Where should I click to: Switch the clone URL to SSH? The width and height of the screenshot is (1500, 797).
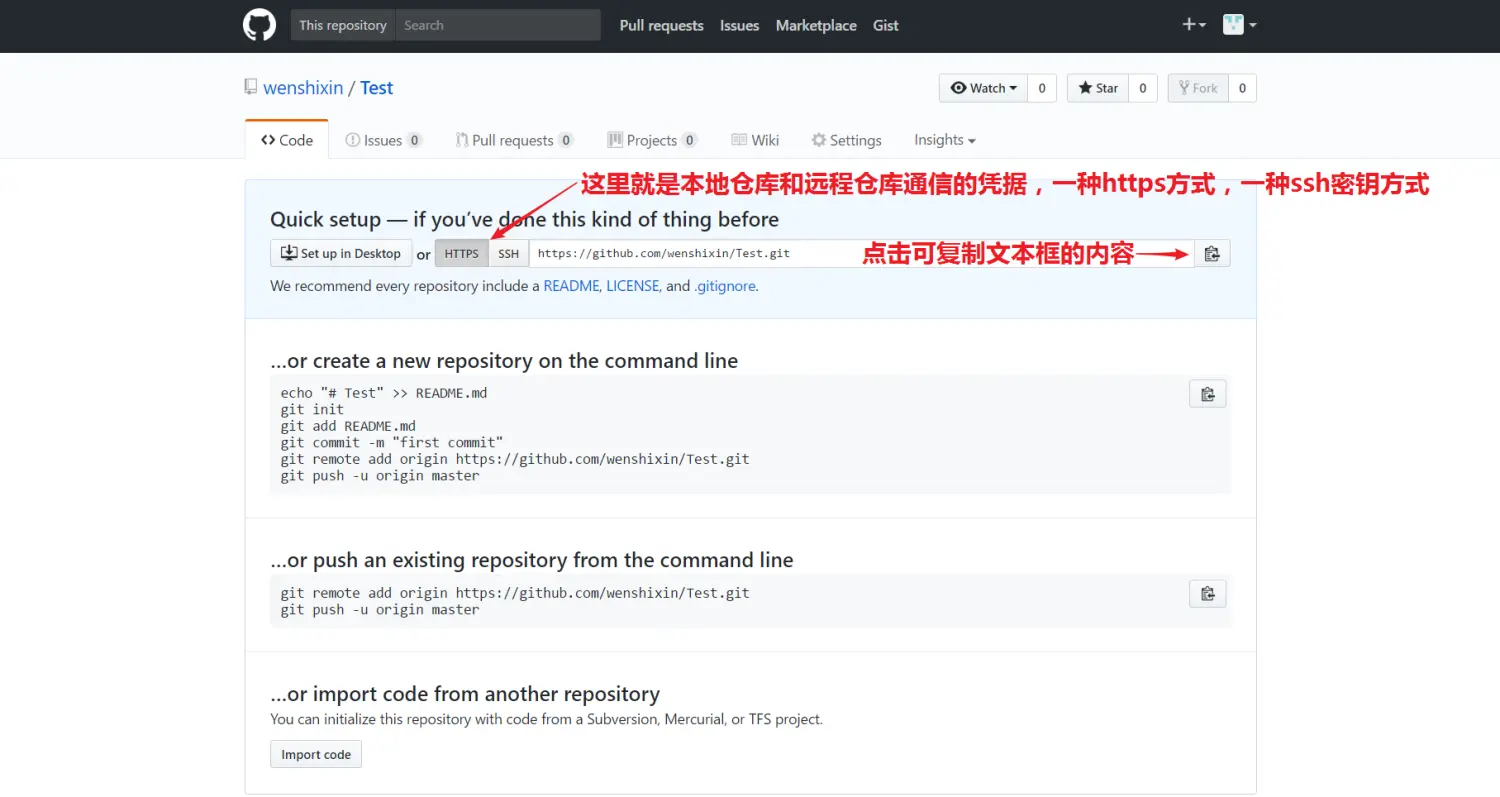click(509, 254)
